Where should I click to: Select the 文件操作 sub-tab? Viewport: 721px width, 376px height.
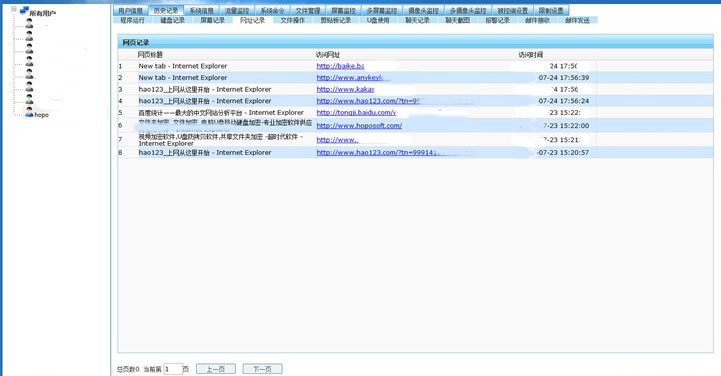point(292,20)
